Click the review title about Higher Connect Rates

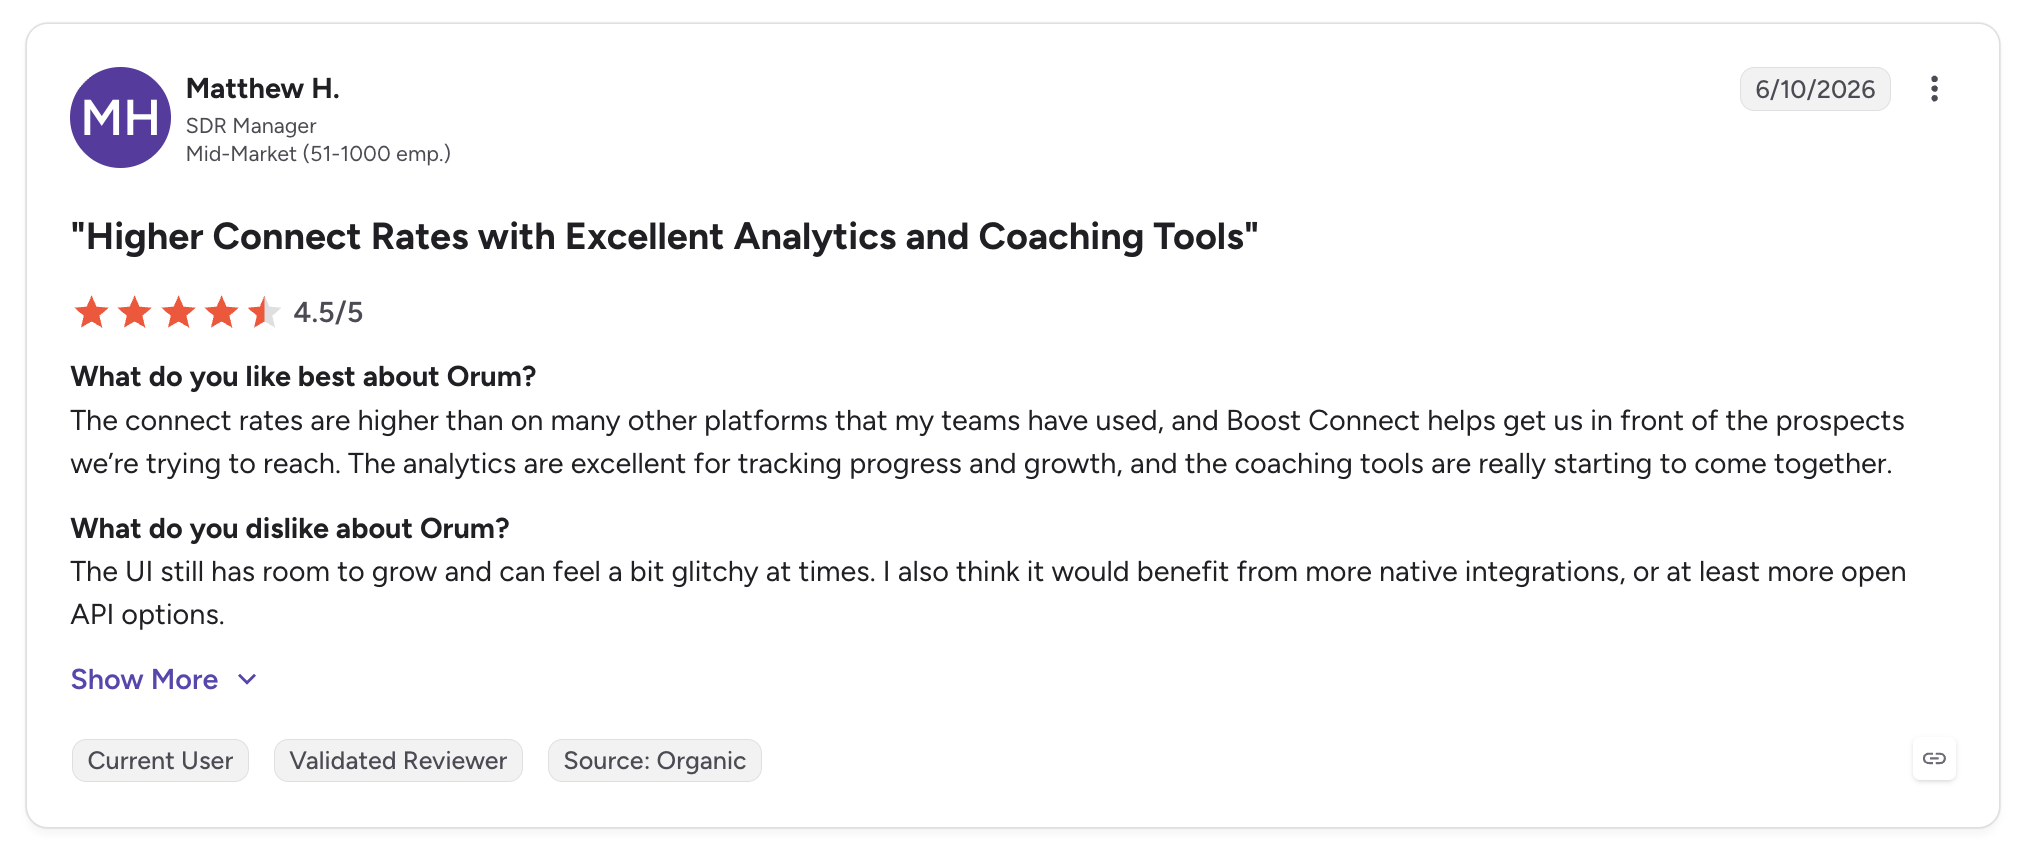(x=664, y=237)
